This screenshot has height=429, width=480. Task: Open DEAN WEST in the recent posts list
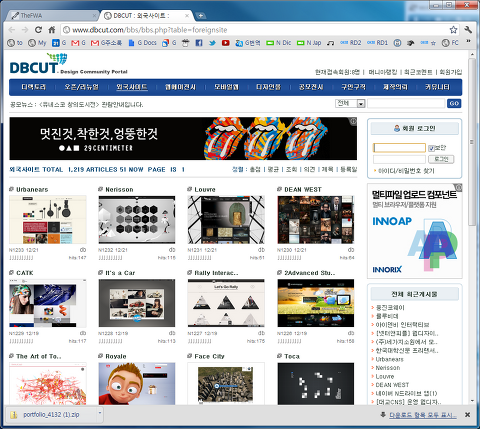click(x=392, y=385)
